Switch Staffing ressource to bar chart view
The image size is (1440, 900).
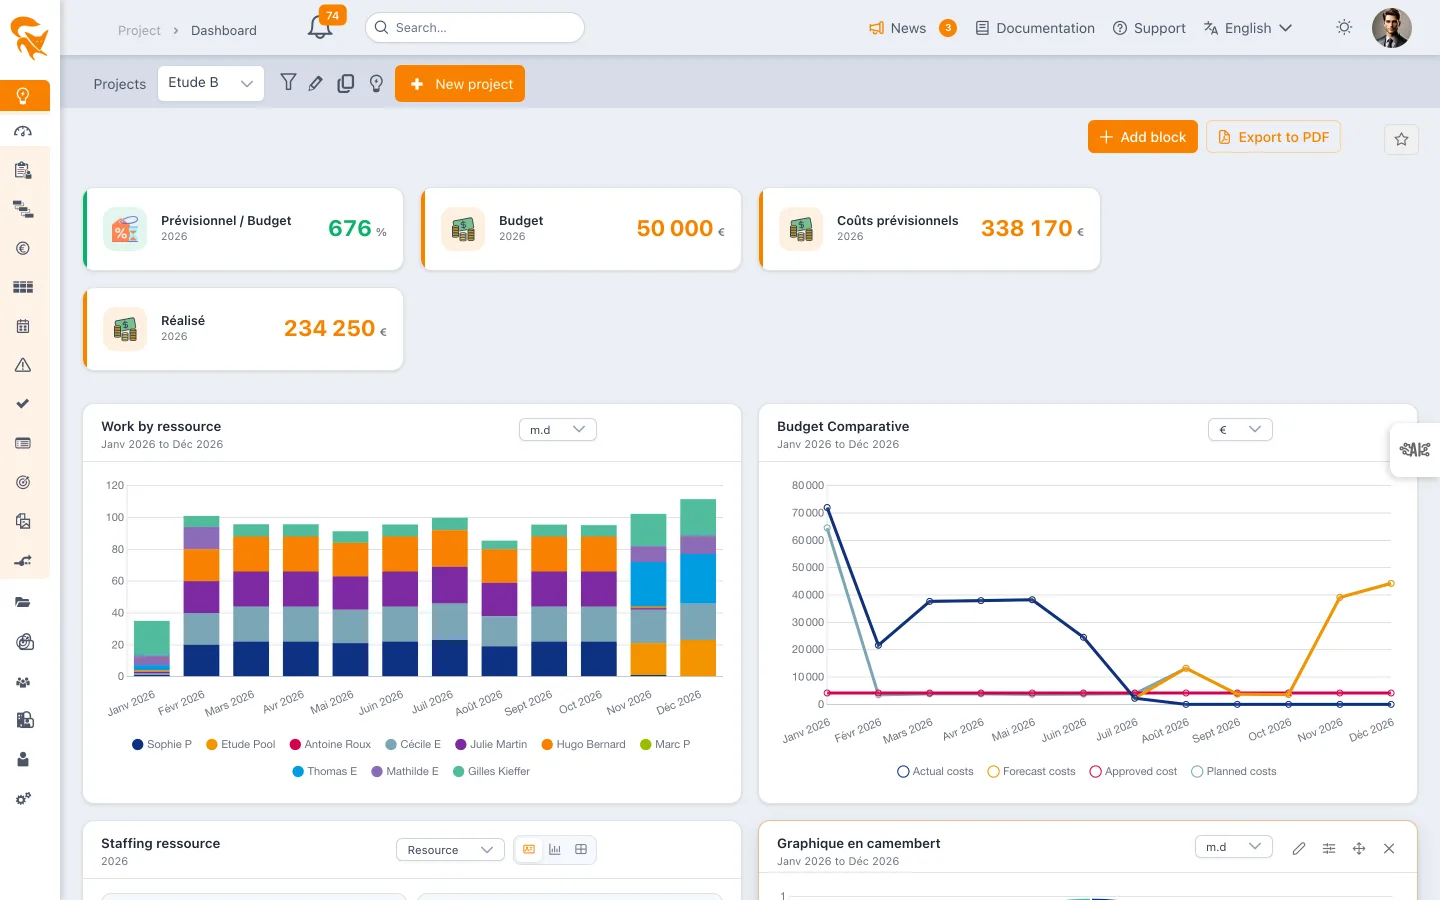pyautogui.click(x=555, y=849)
